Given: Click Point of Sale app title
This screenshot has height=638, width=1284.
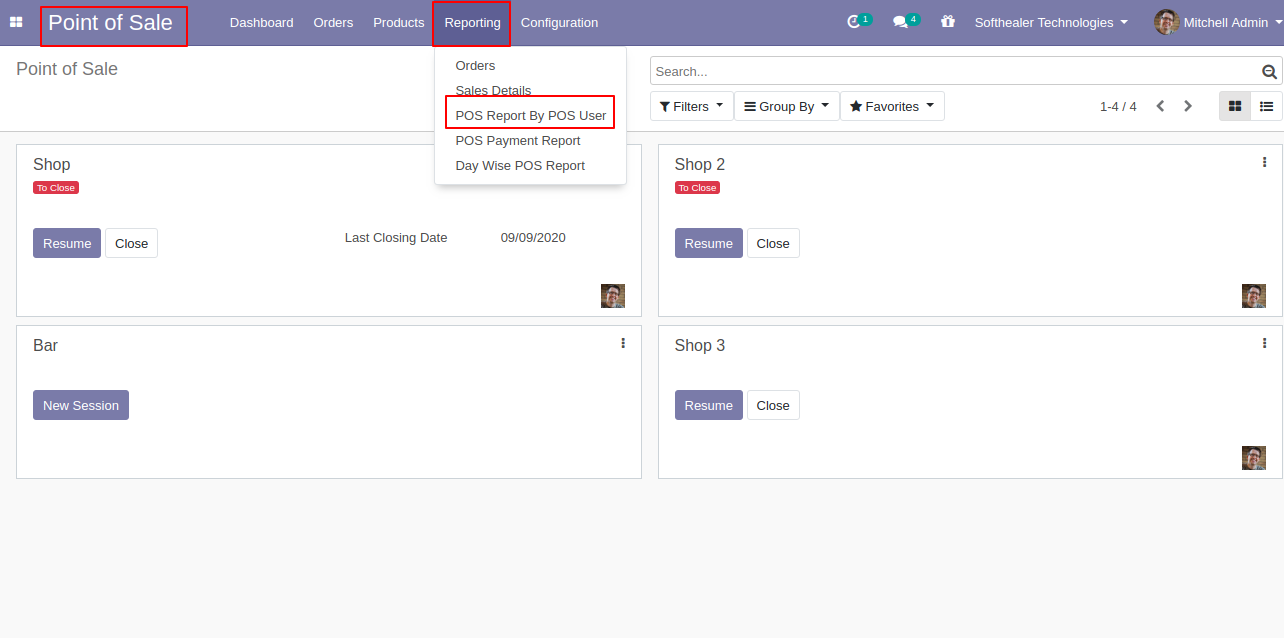Looking at the screenshot, I should tap(111, 22).
